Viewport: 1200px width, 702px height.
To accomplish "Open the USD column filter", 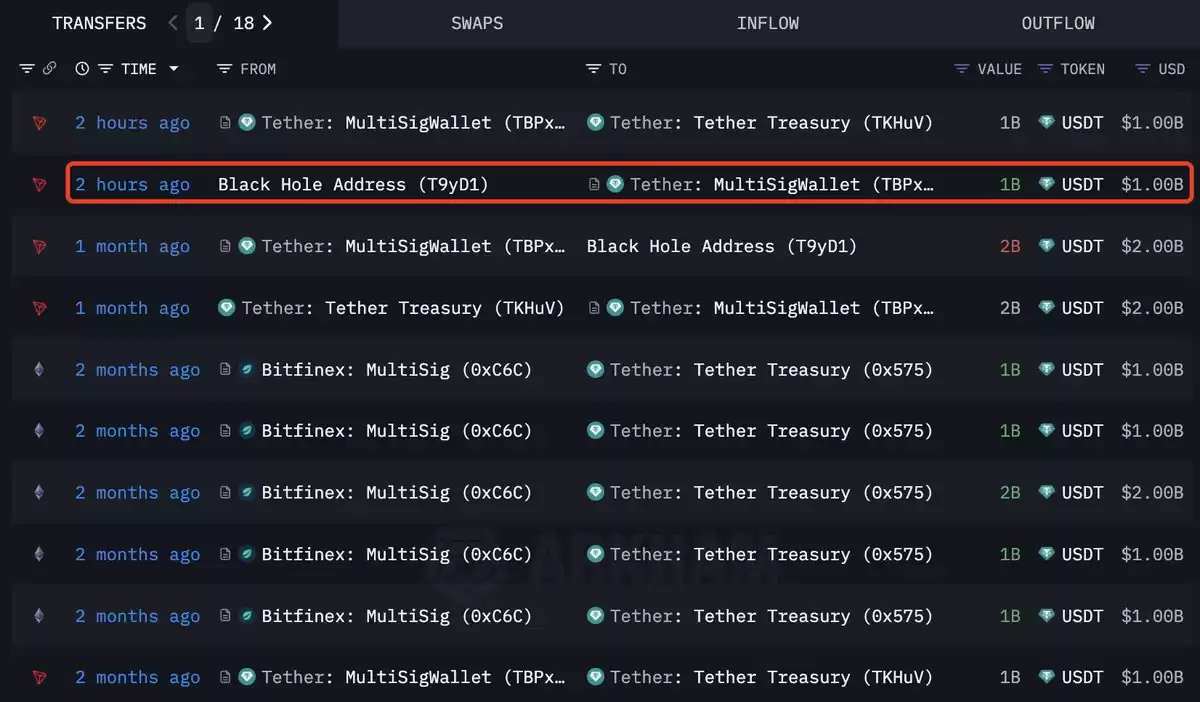I will pos(1142,69).
